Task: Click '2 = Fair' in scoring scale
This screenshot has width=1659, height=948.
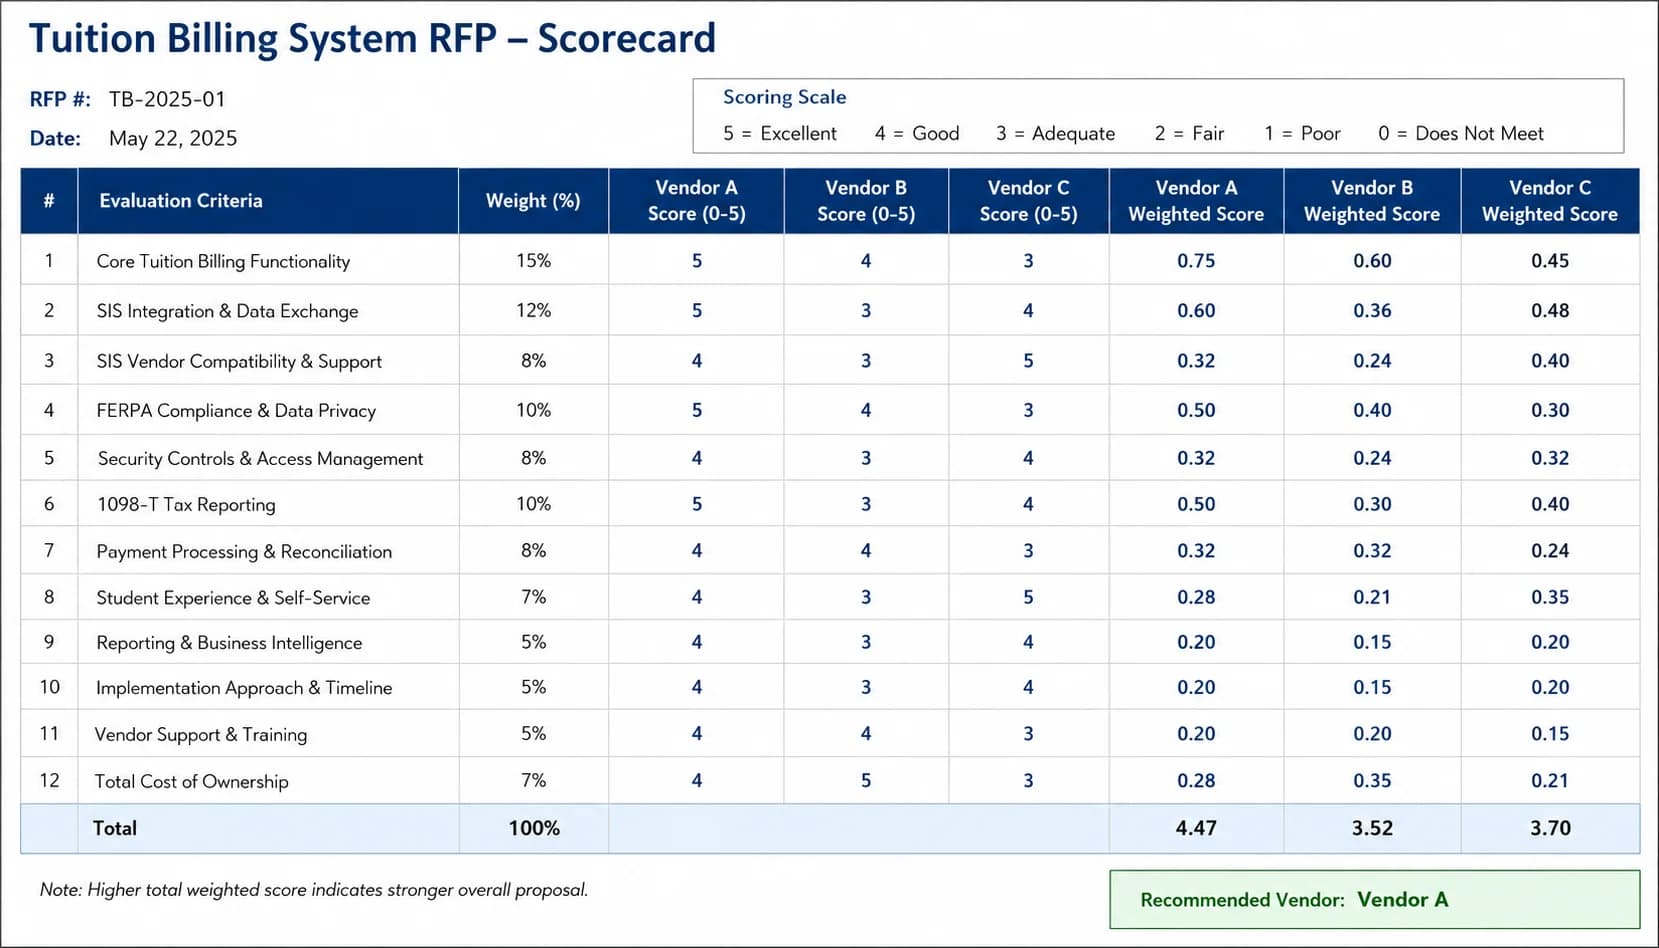Action: pyautogui.click(x=1189, y=133)
